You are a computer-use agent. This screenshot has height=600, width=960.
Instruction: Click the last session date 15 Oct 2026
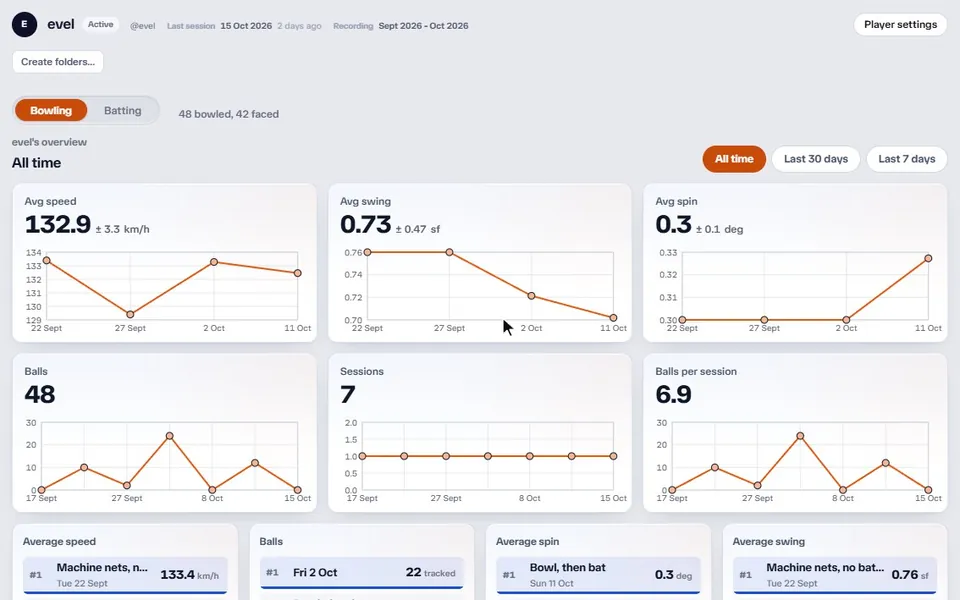[246, 26]
